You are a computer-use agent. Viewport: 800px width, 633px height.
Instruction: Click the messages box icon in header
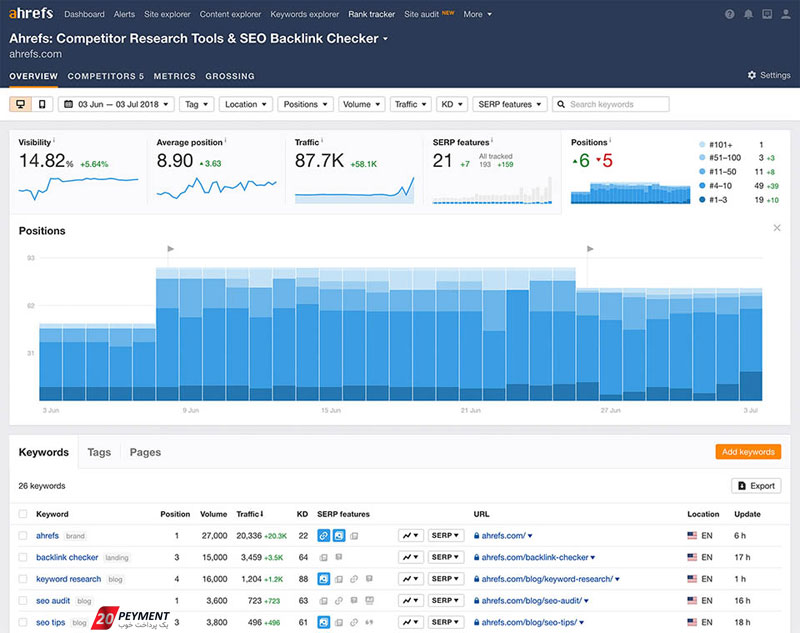767,14
